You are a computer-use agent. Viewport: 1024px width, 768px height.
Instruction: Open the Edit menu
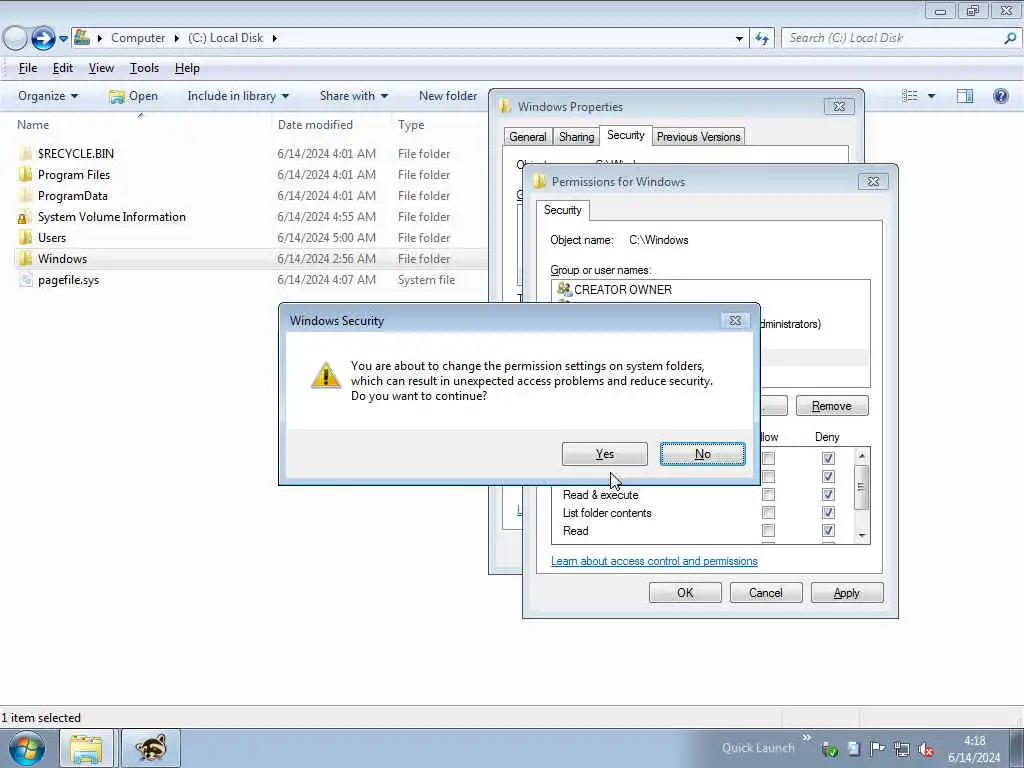(63, 68)
